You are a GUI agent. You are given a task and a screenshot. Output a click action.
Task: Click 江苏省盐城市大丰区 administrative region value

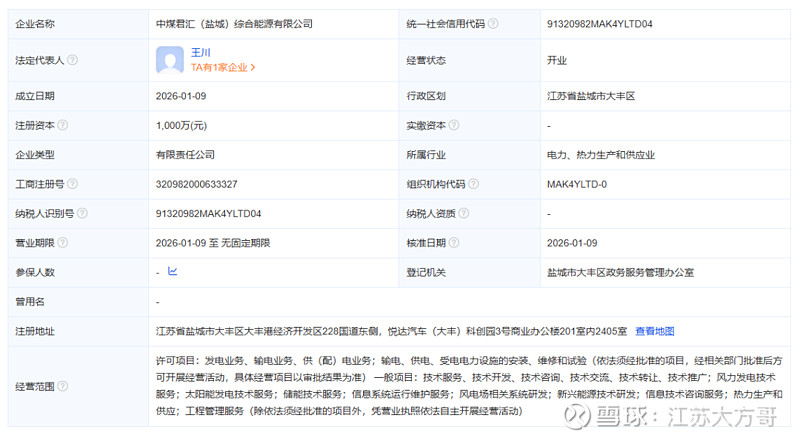pyautogui.click(x=591, y=96)
